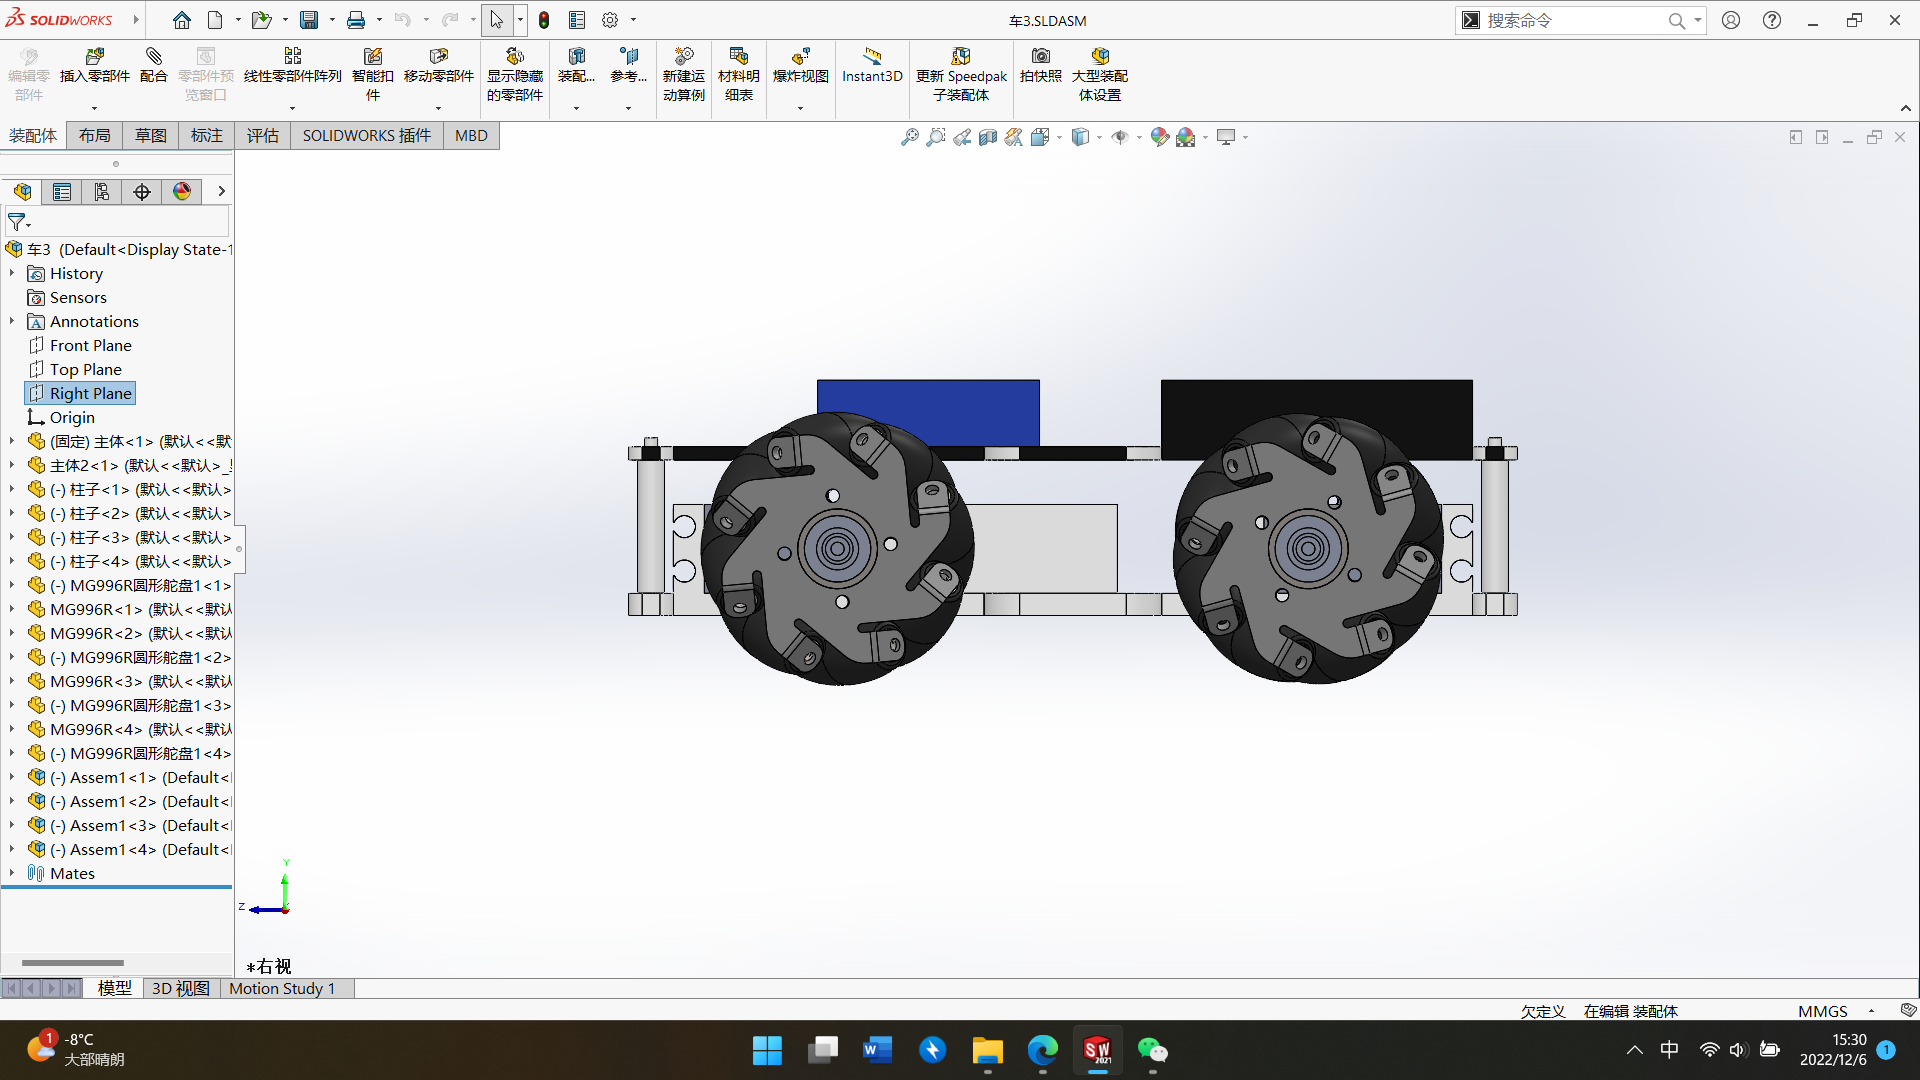The height and width of the screenshot is (1080, 1920).
Task: Switch to the 布局 (Layout) tab
Action: [x=95, y=136]
